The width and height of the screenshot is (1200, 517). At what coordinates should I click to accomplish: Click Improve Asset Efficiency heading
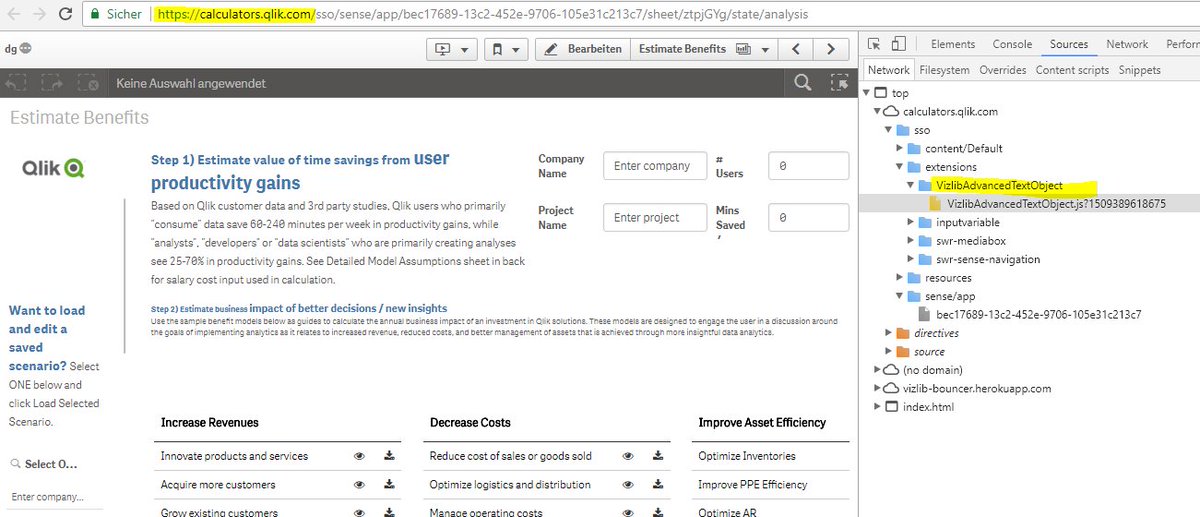point(762,423)
